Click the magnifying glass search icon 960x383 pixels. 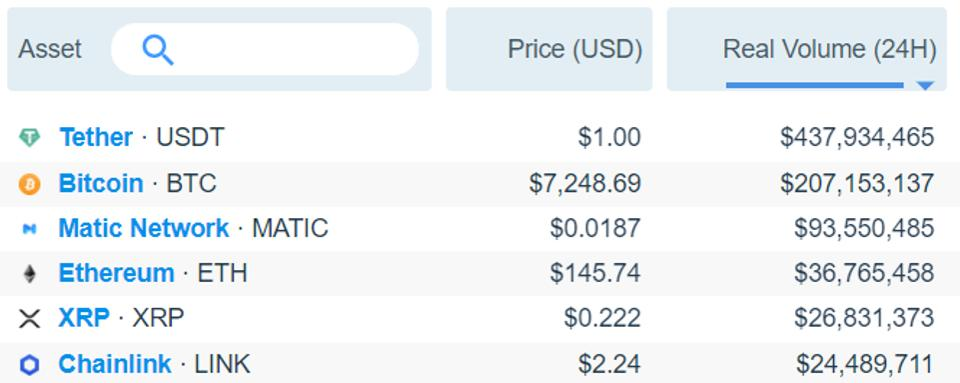[158, 50]
